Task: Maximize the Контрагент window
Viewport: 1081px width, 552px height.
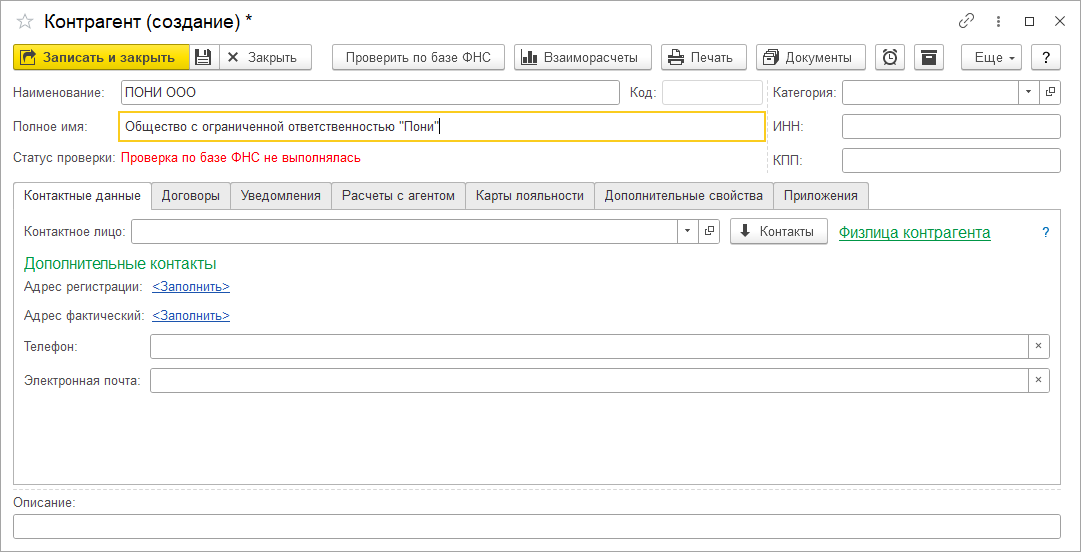Action: pyautogui.click(x=1029, y=21)
